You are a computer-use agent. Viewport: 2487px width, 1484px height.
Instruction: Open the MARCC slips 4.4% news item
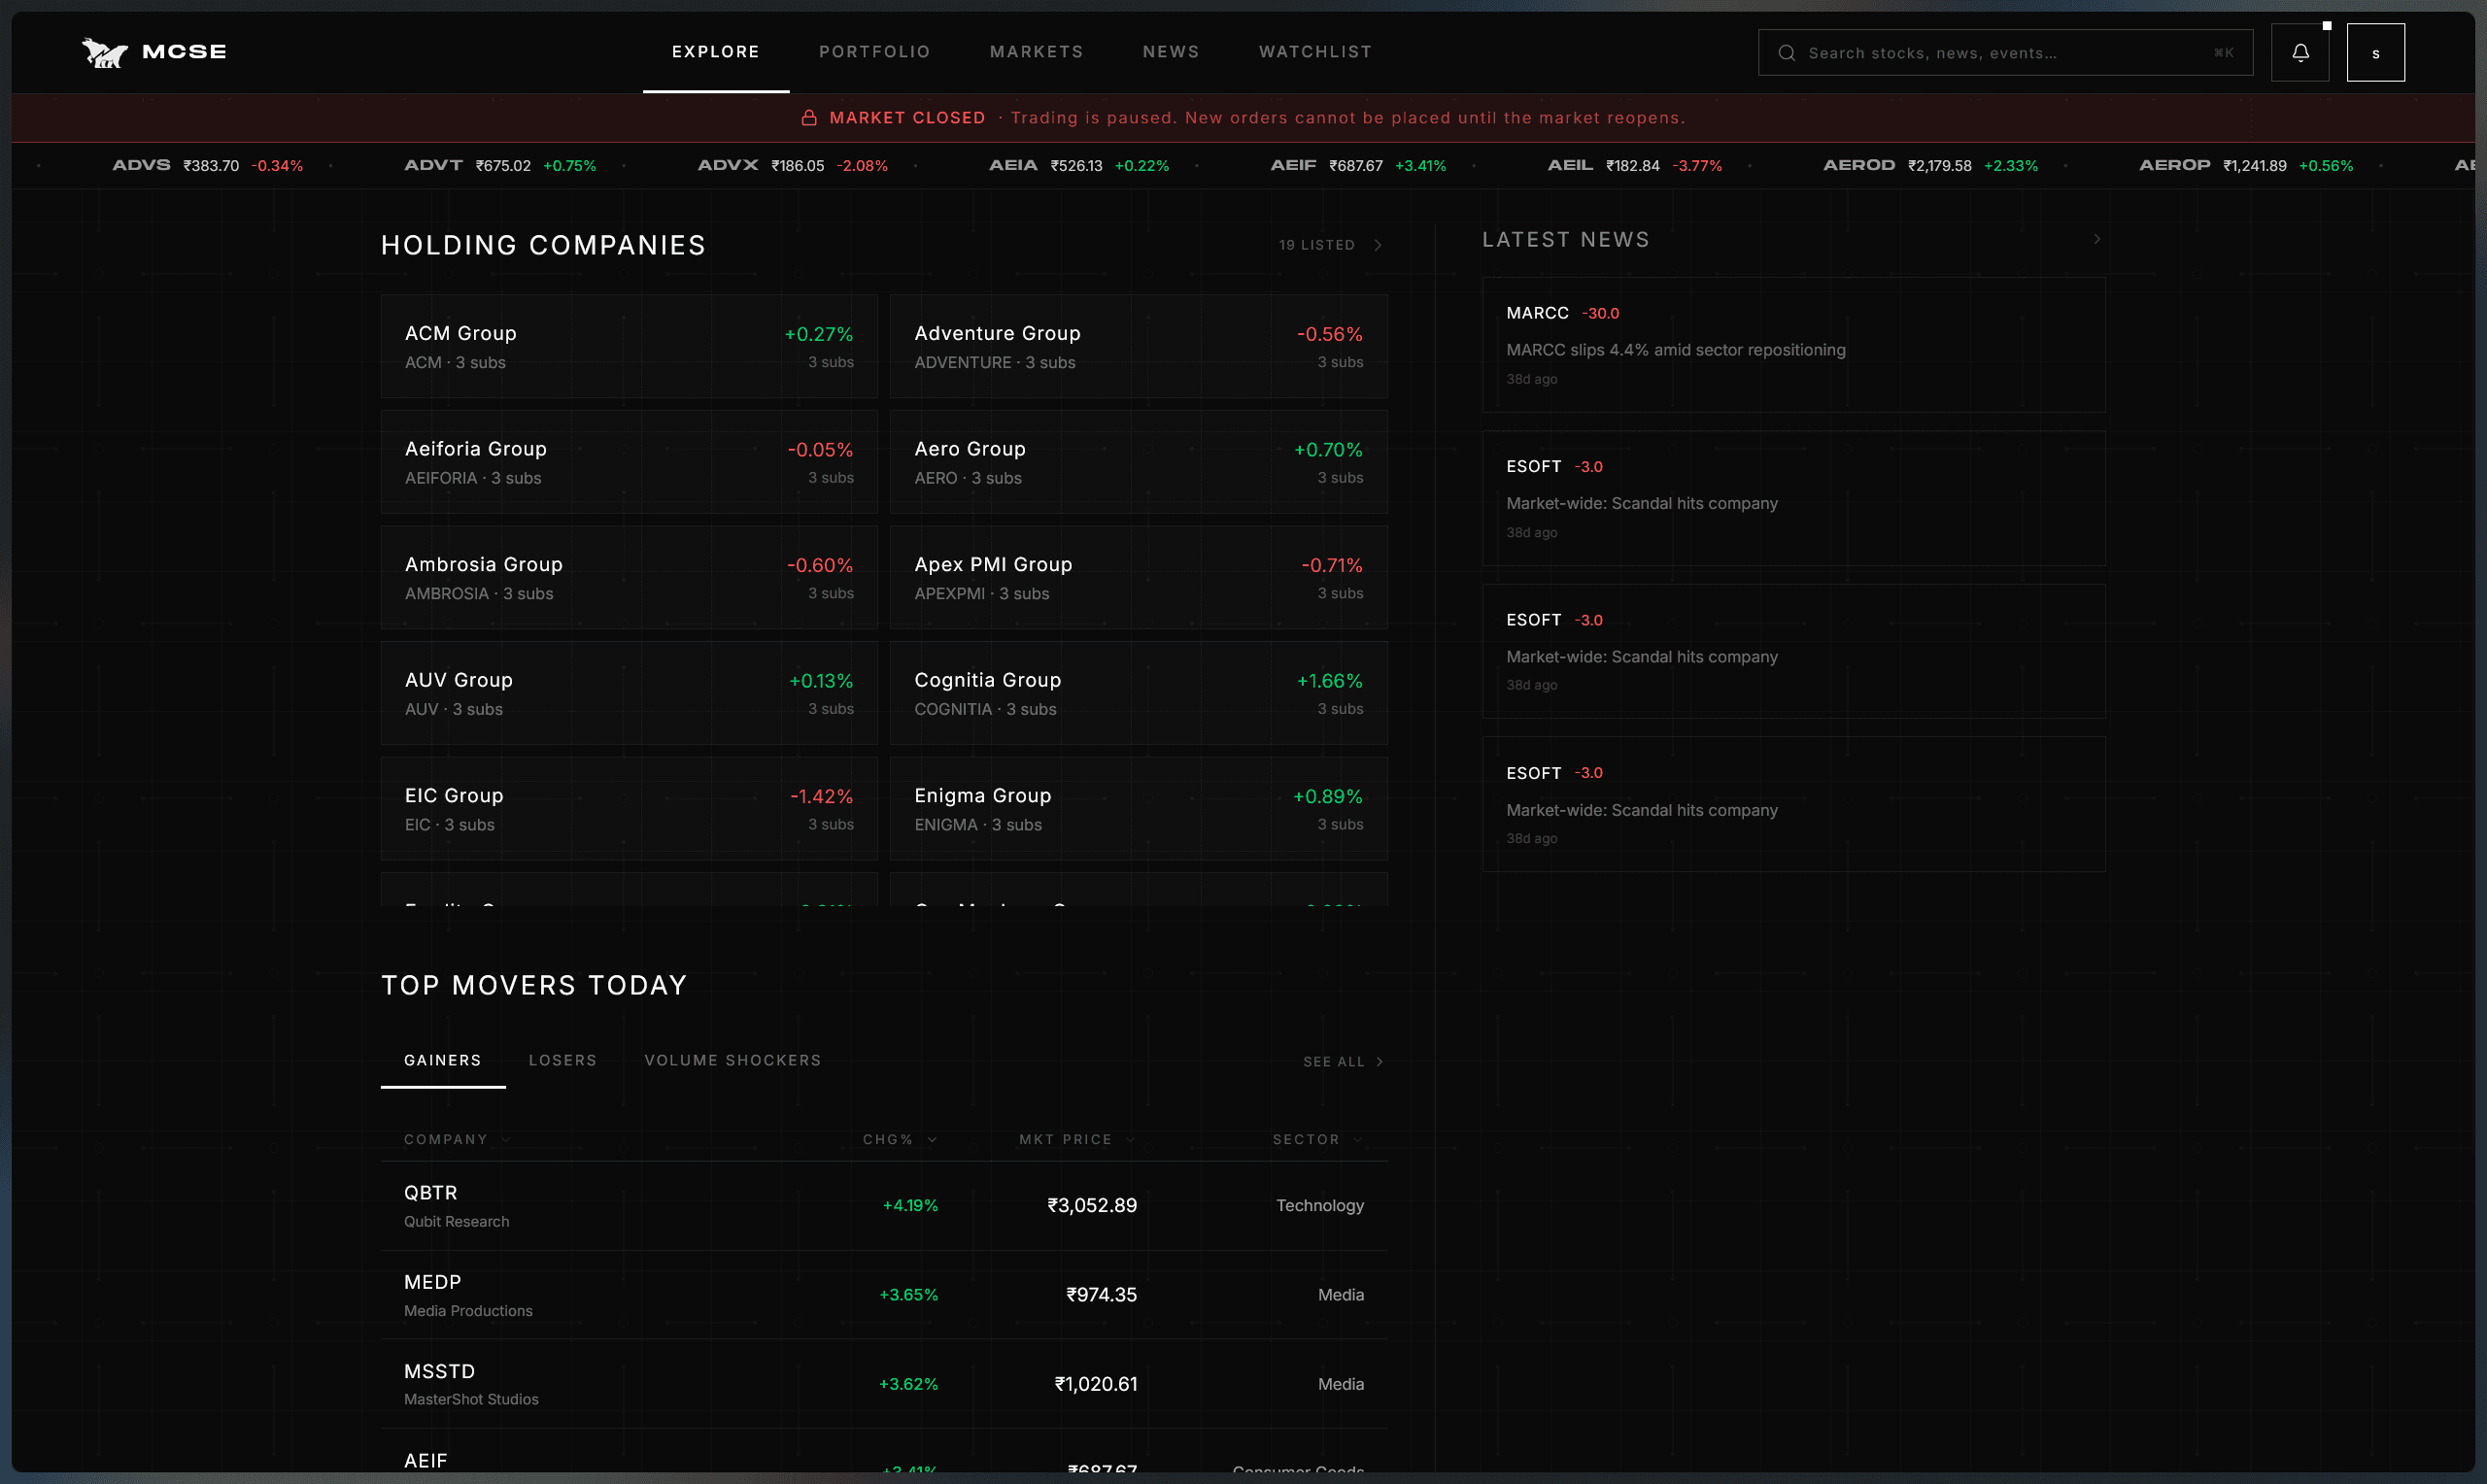click(x=1793, y=345)
